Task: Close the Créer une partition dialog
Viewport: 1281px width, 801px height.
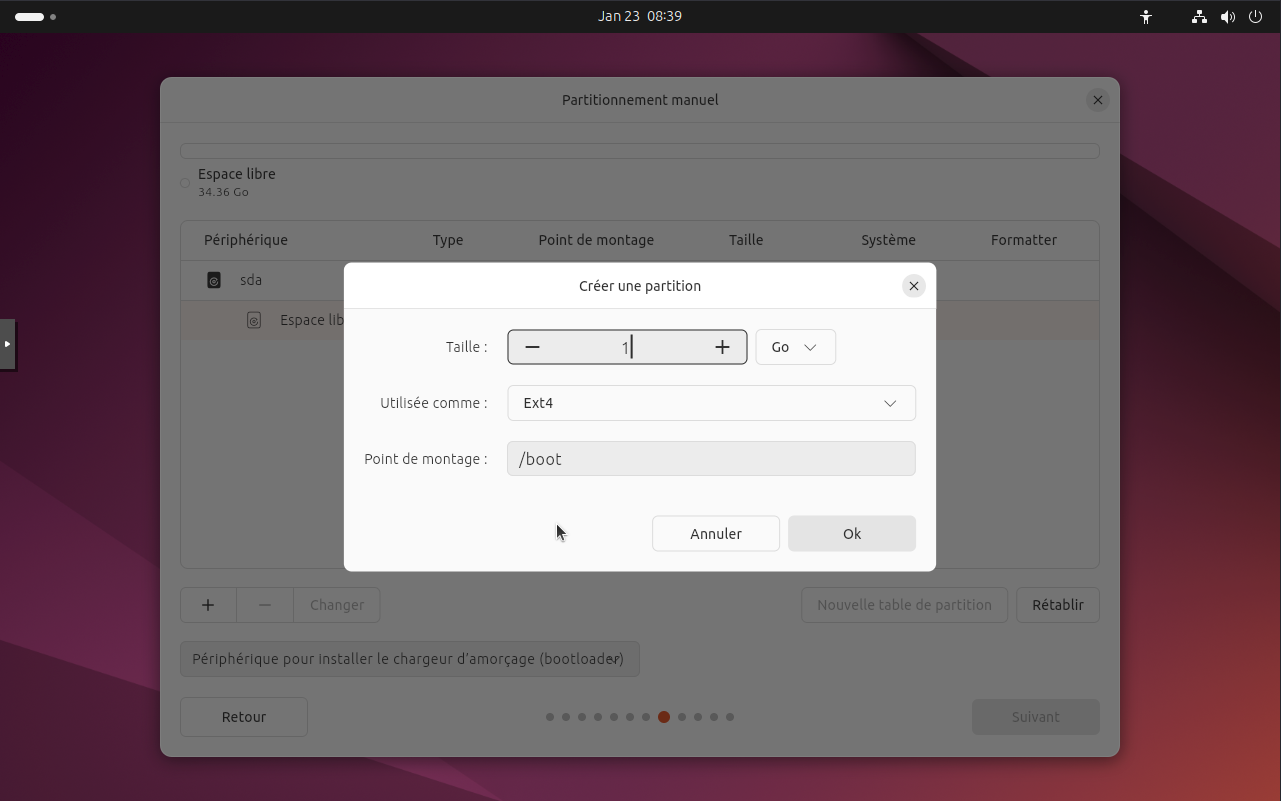Action: tap(913, 286)
